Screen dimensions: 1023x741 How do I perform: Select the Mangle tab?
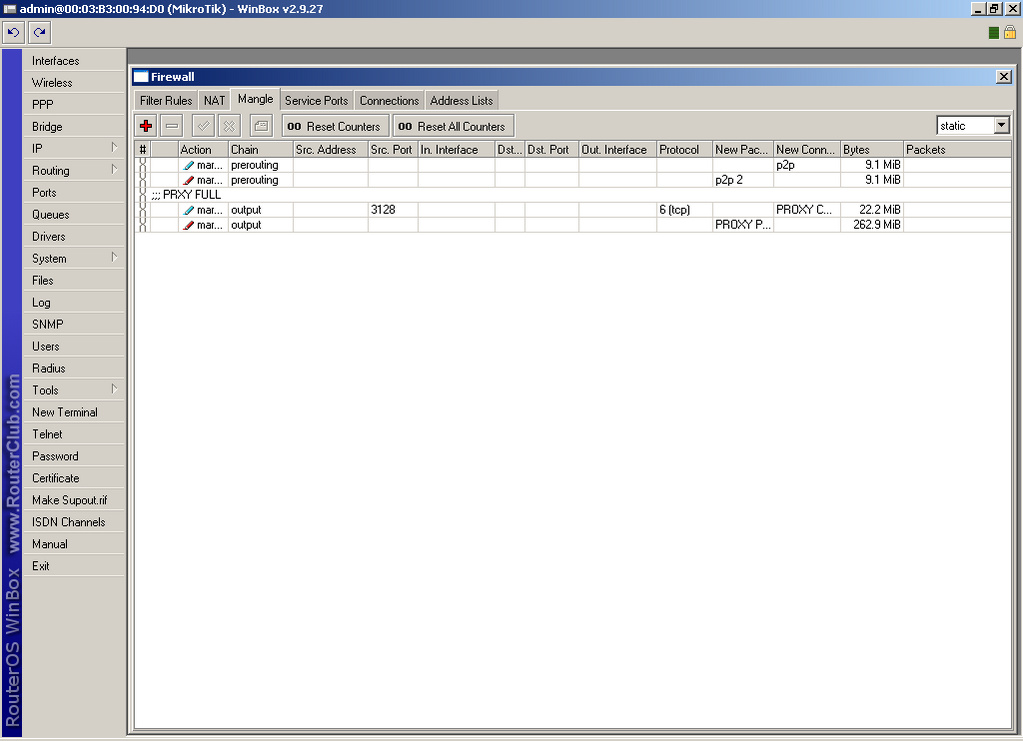255,99
